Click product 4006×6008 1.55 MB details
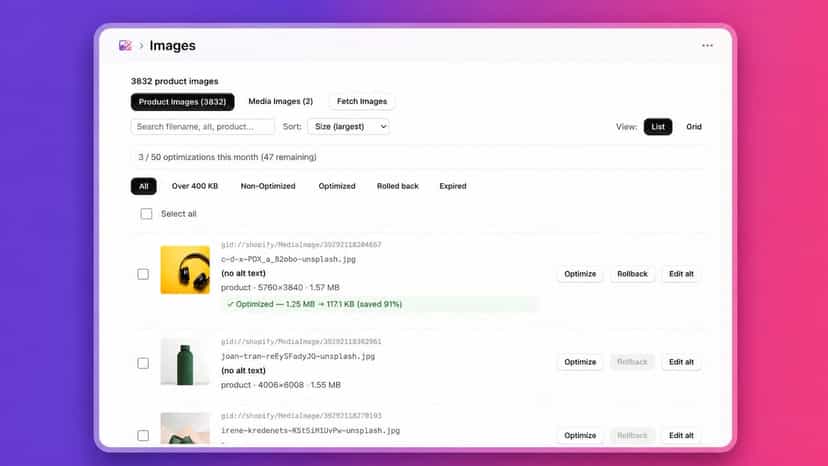This screenshot has width=828, height=466. point(280,385)
